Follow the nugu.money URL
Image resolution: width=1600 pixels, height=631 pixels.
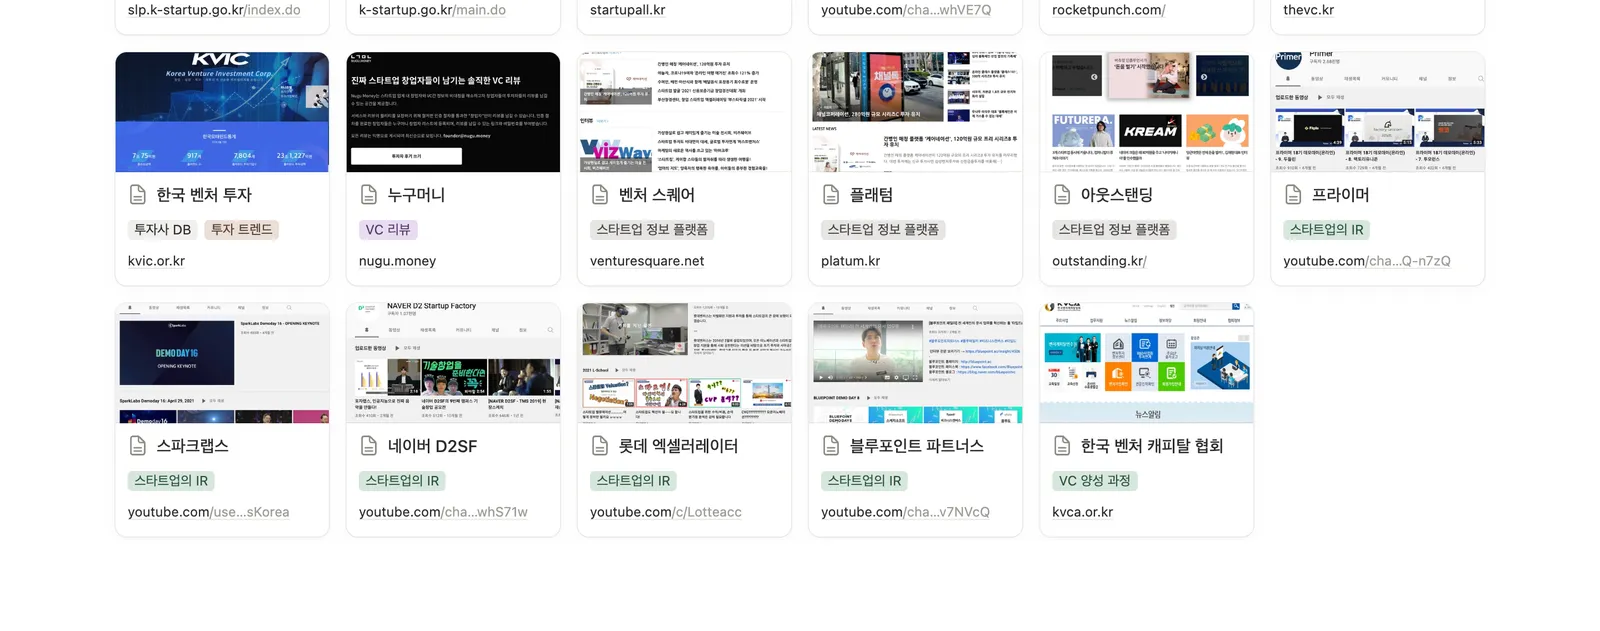(x=397, y=261)
